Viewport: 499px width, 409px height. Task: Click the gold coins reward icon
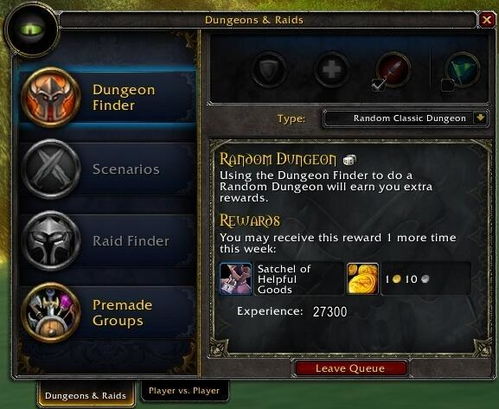(363, 279)
